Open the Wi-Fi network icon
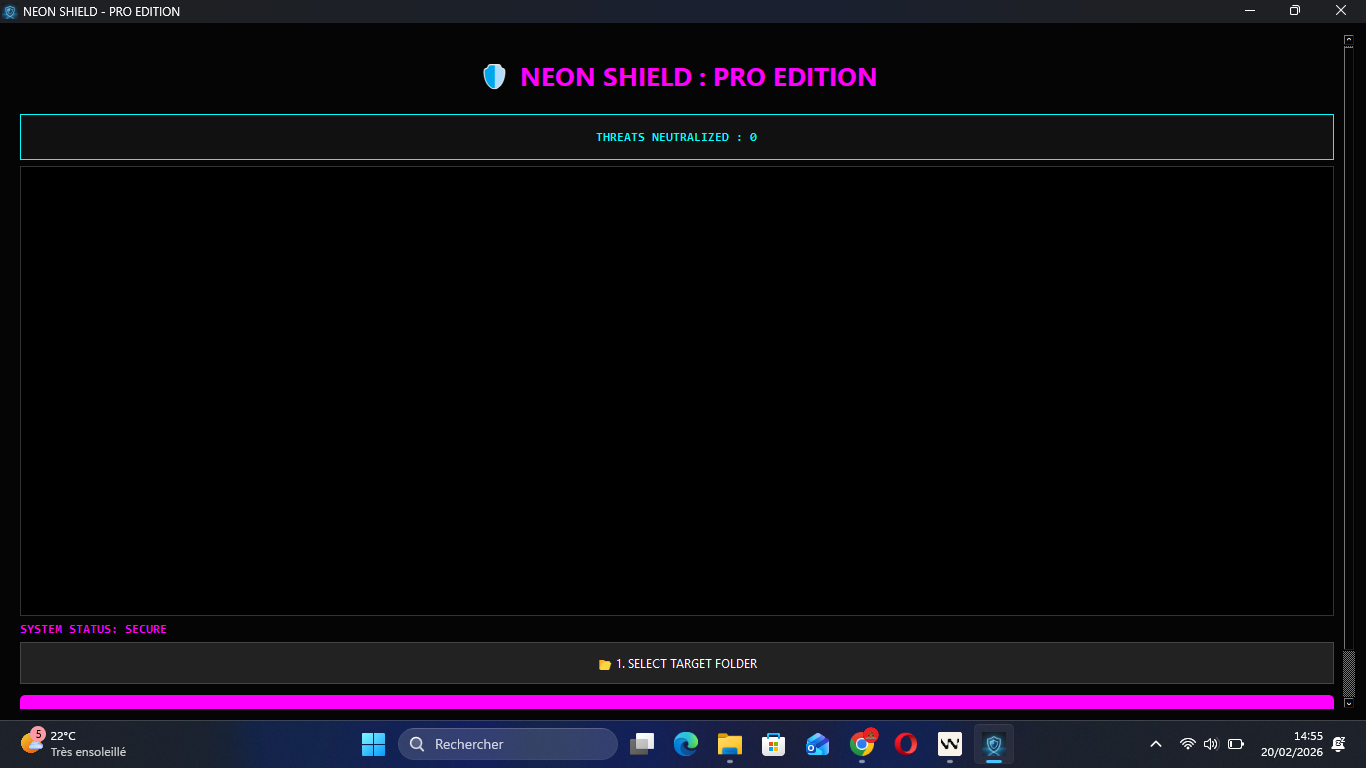The width and height of the screenshot is (1366, 768). point(1188,744)
